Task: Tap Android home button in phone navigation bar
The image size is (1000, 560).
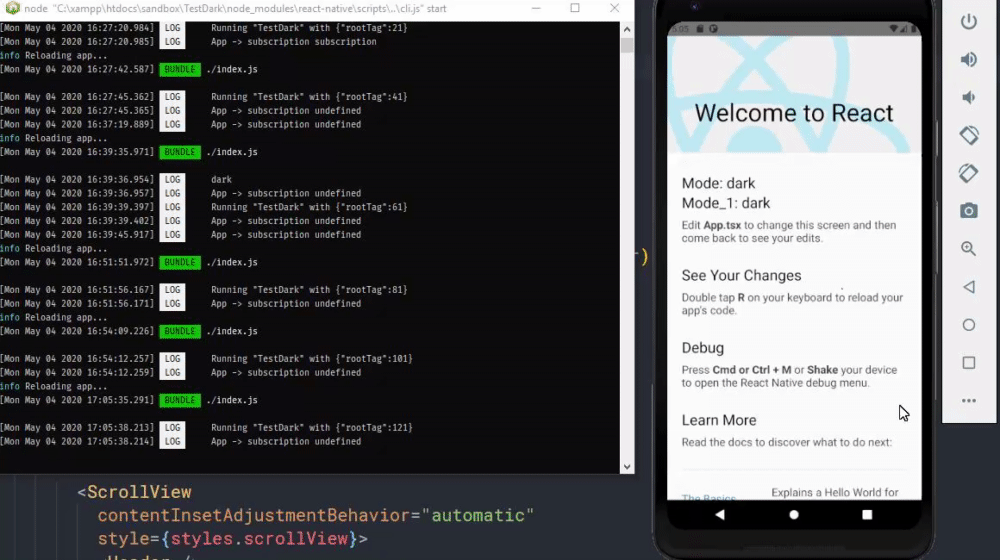Action: [x=793, y=515]
